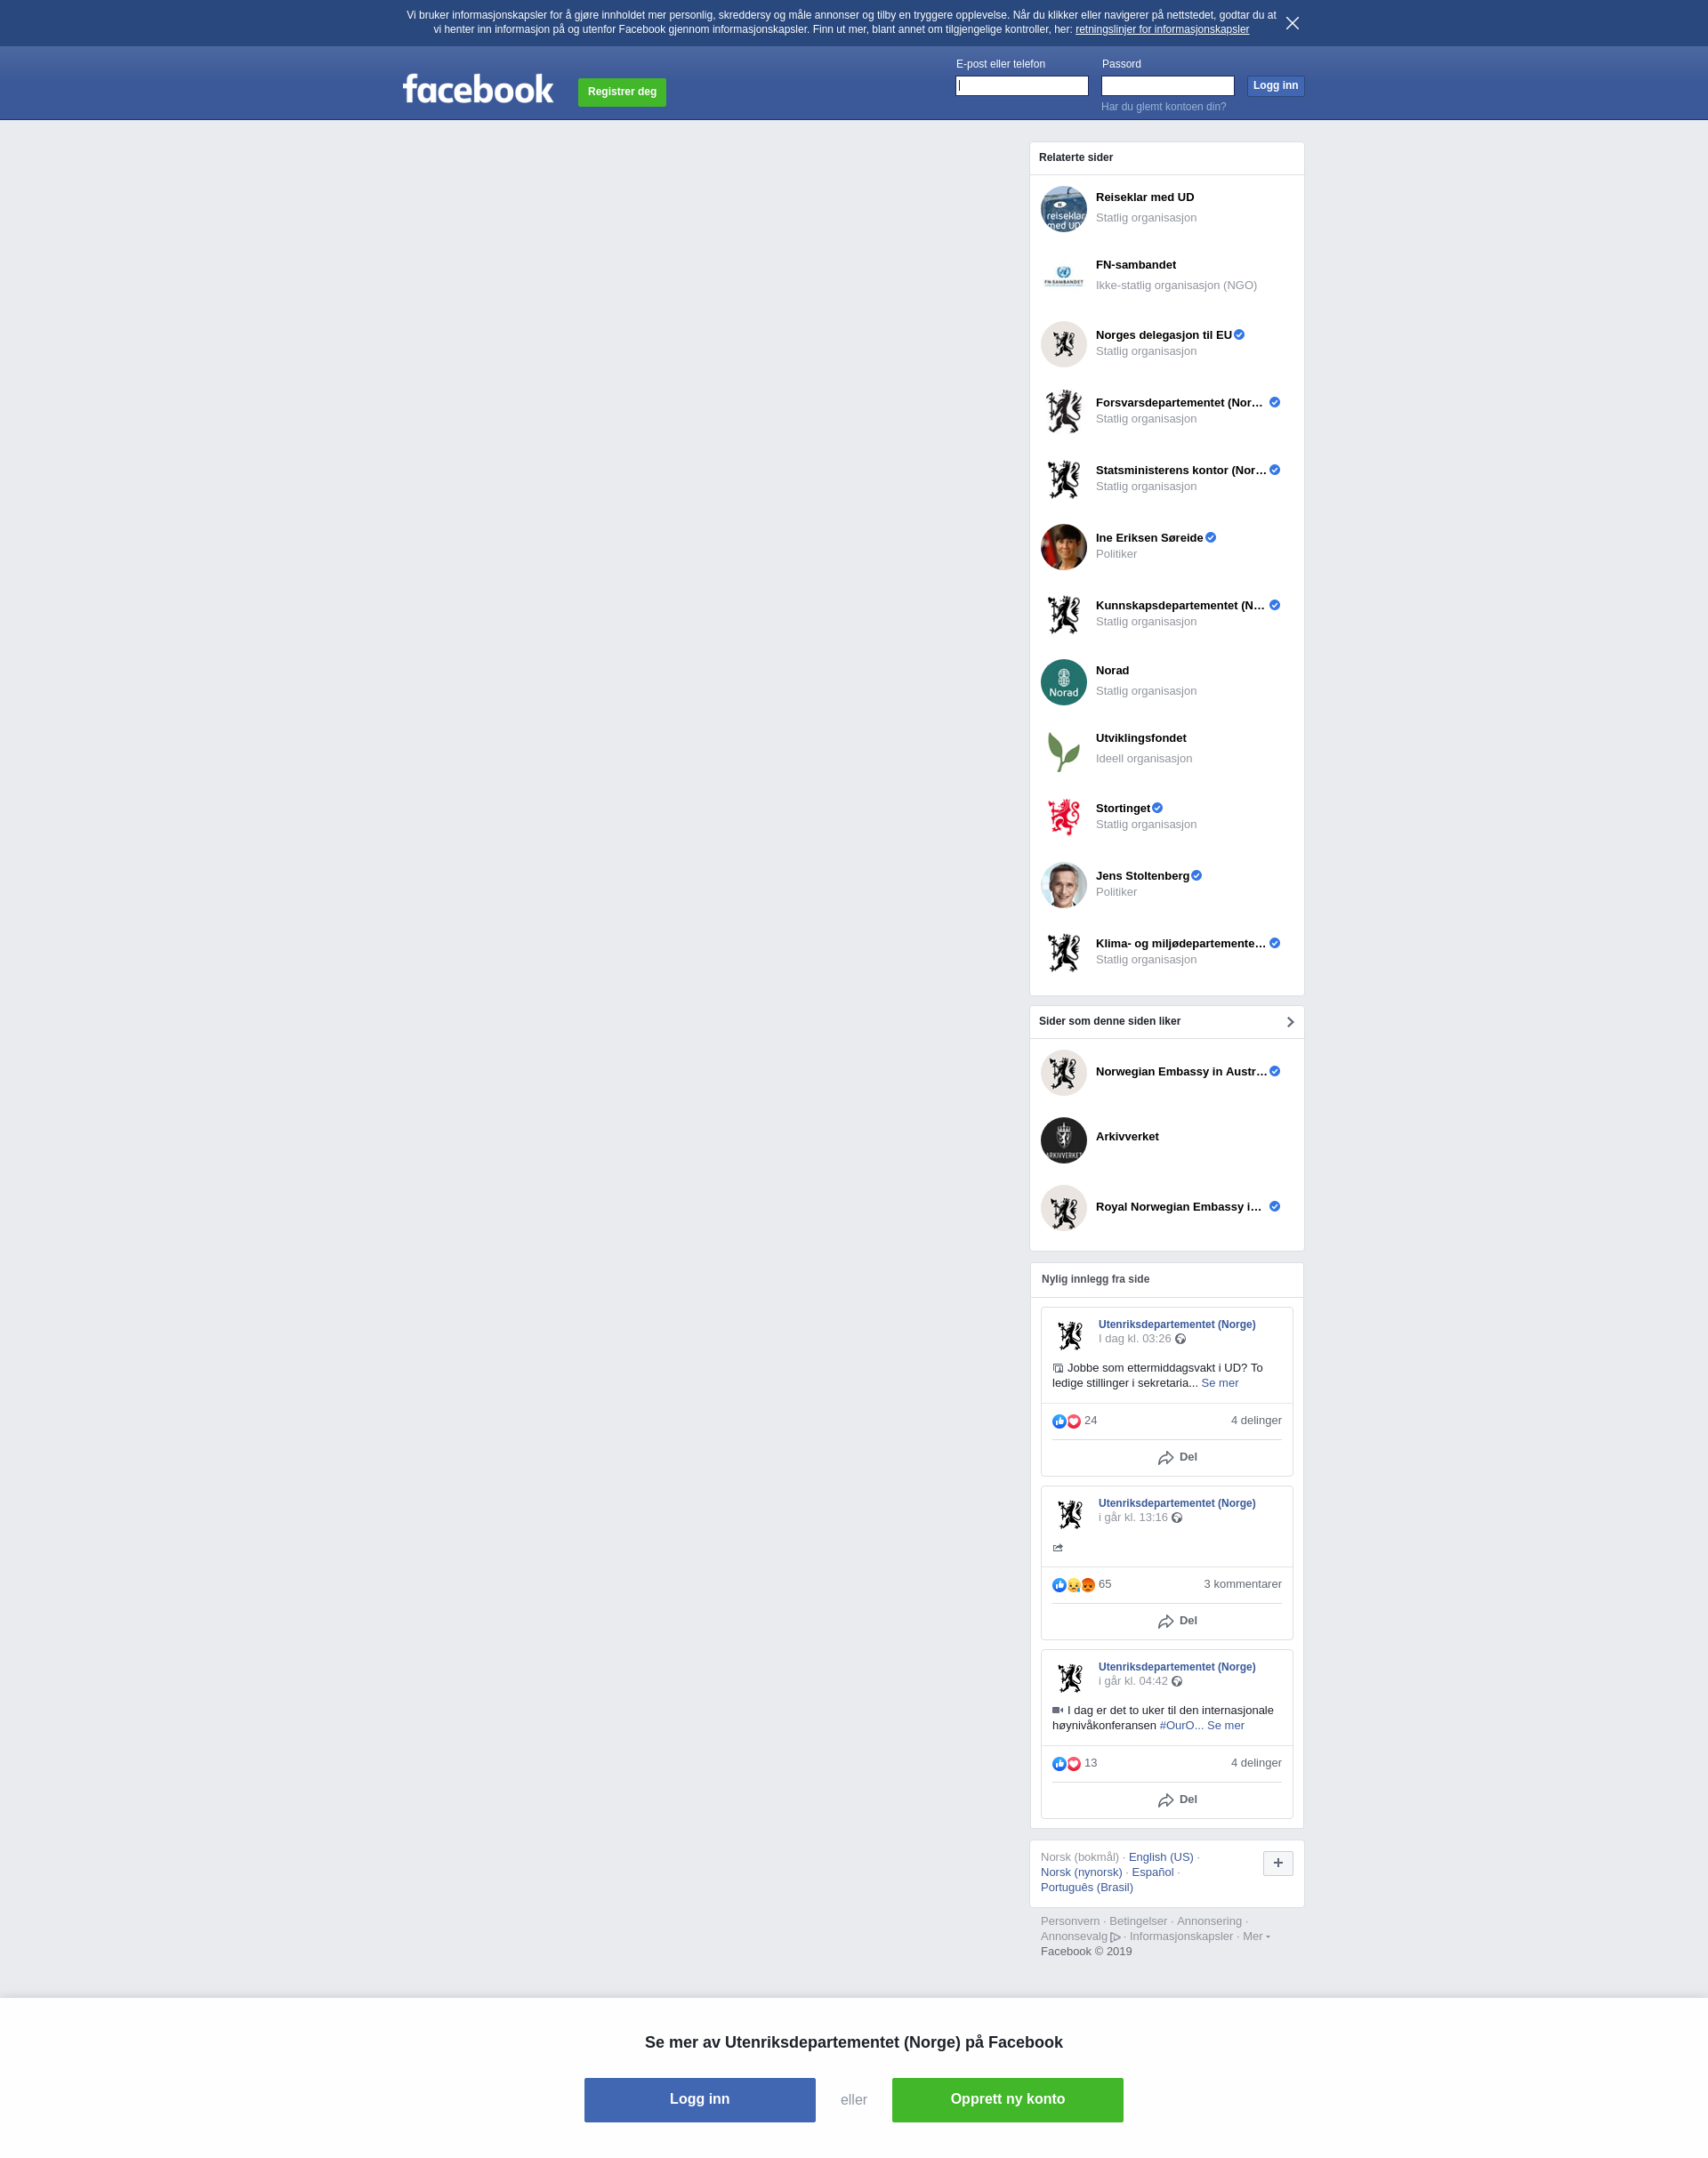
Task: Expand the Mer footer dropdown
Action: click(x=1256, y=1936)
